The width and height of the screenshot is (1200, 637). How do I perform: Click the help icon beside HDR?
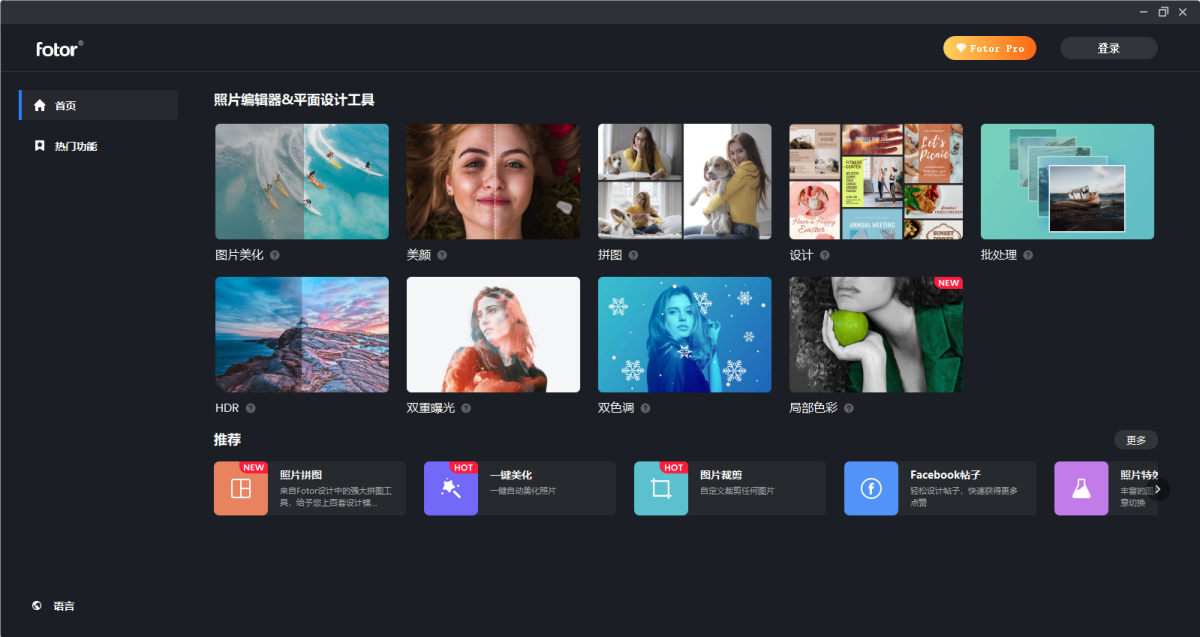click(x=251, y=408)
